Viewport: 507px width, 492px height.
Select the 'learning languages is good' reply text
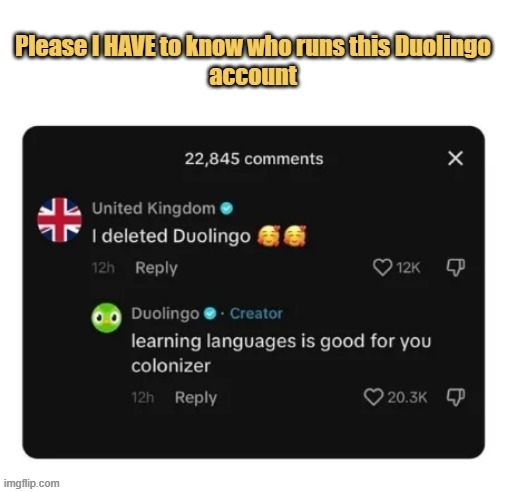281,353
